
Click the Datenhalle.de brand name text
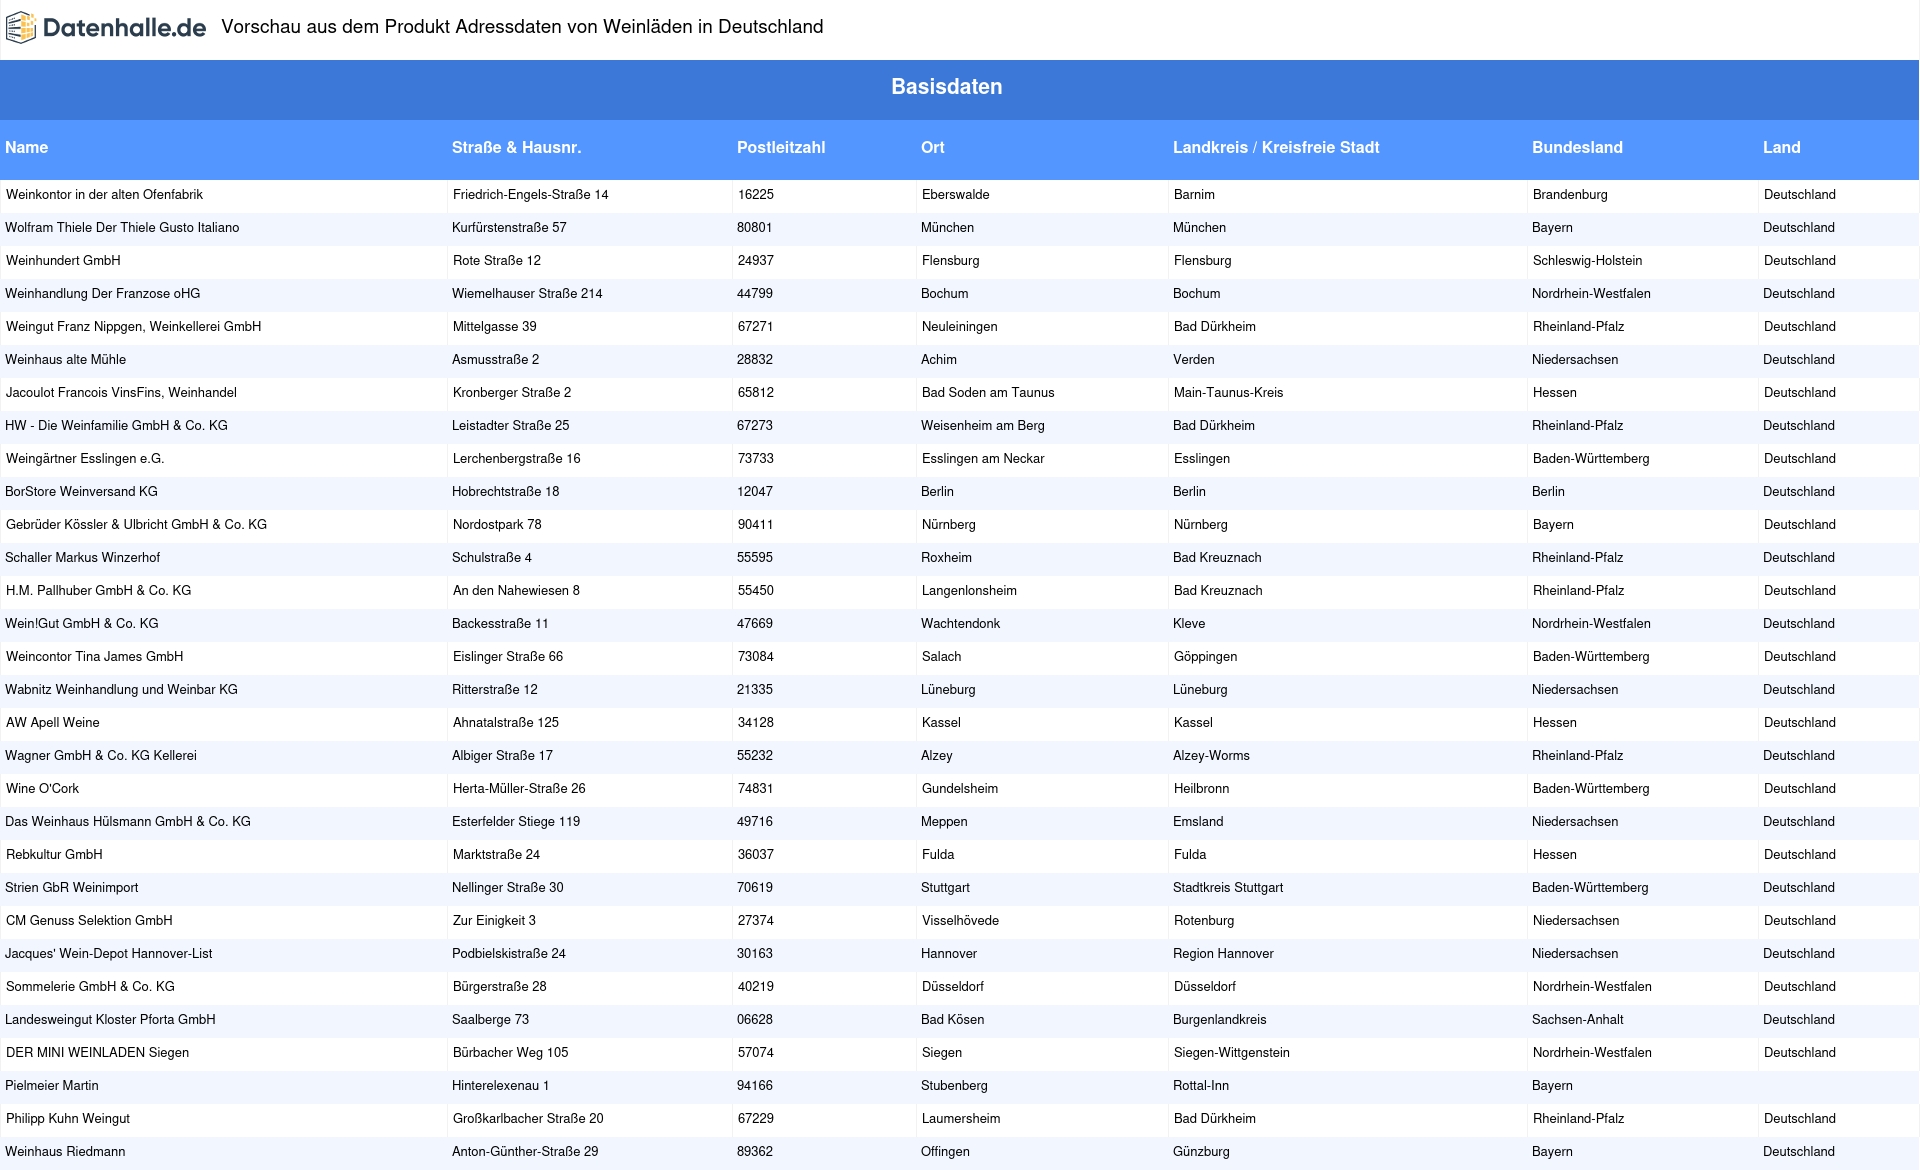124,28
